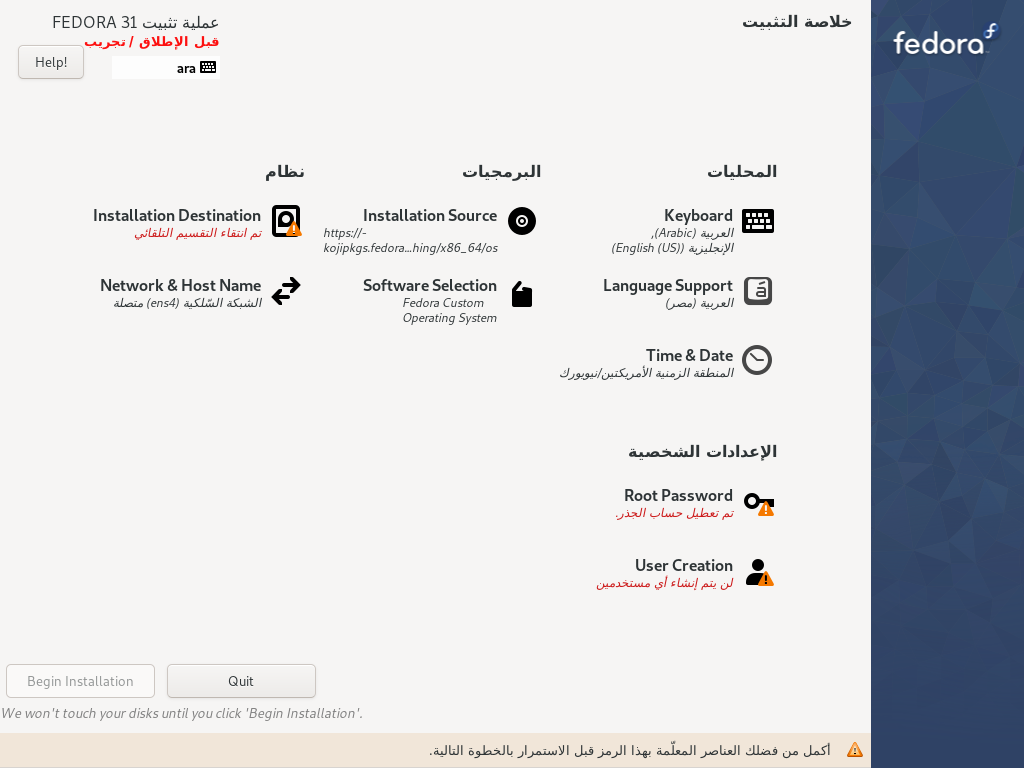Open Time & Date settings
Screen dimensions: 1024x768
pos(689,355)
